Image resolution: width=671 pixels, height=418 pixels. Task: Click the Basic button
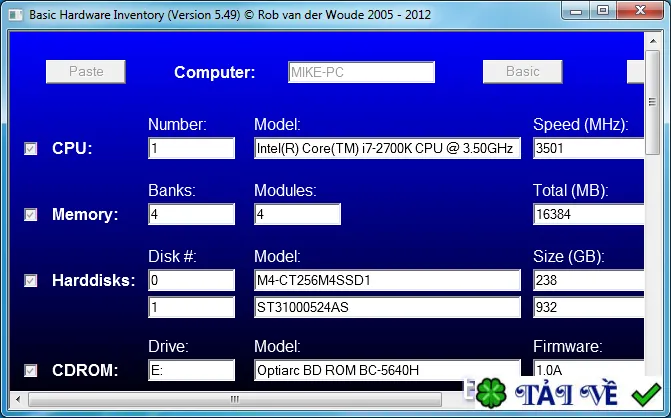click(523, 71)
